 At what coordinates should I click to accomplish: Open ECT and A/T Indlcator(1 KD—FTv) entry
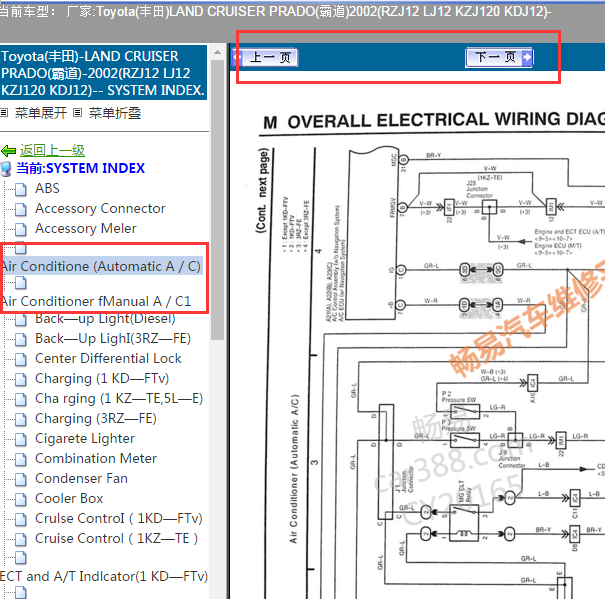coord(104,576)
